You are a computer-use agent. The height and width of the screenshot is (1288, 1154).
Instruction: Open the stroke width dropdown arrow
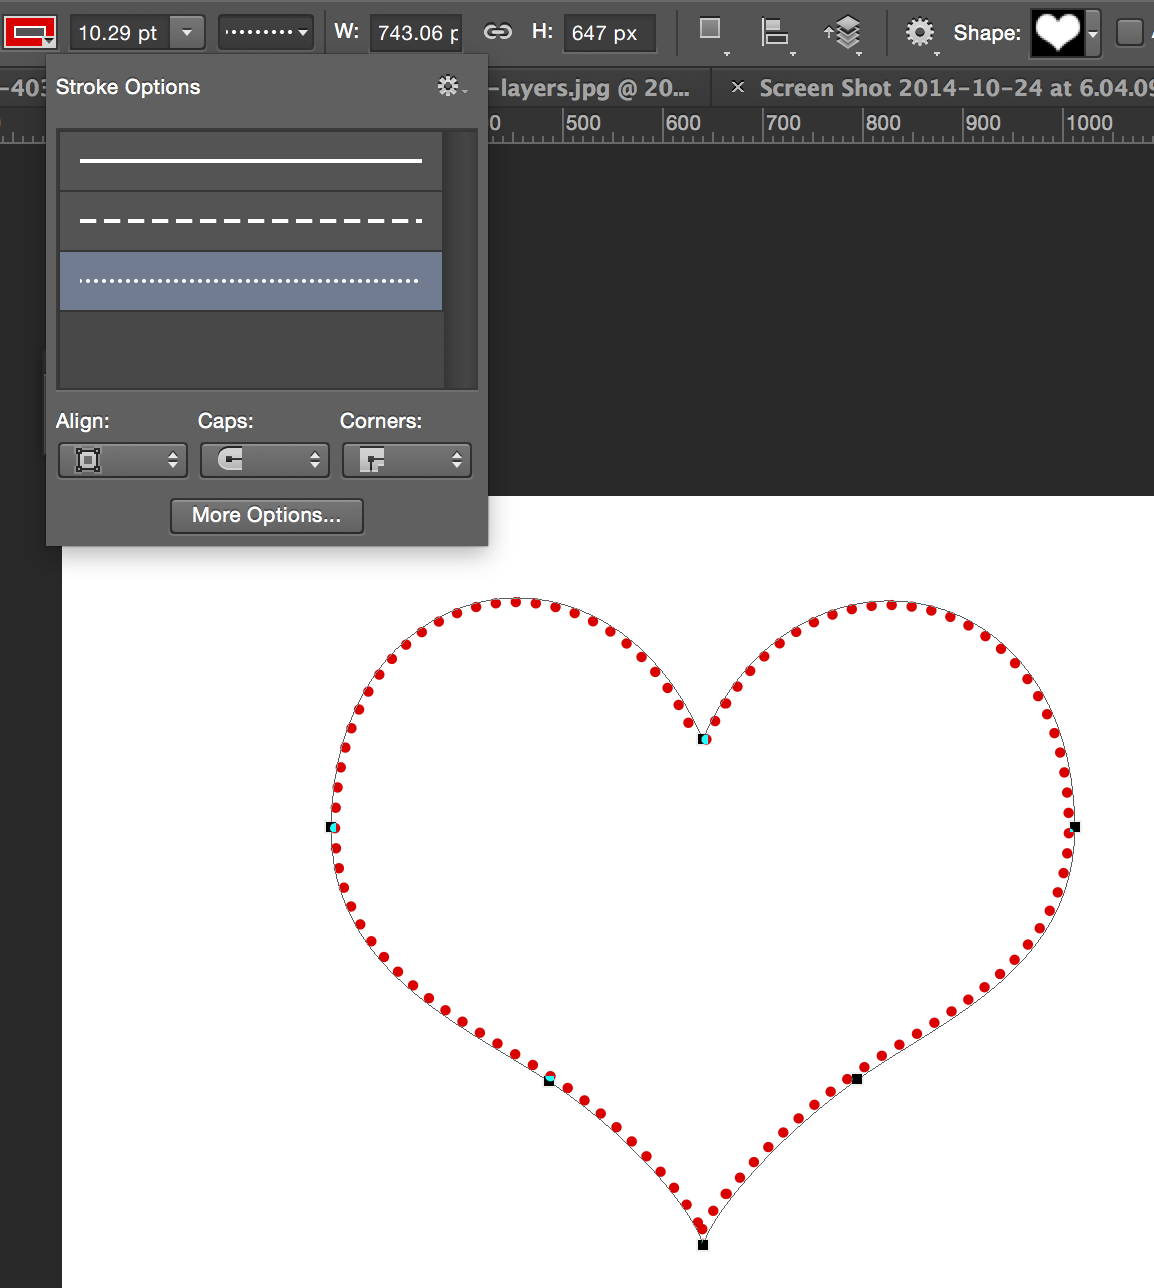[187, 32]
